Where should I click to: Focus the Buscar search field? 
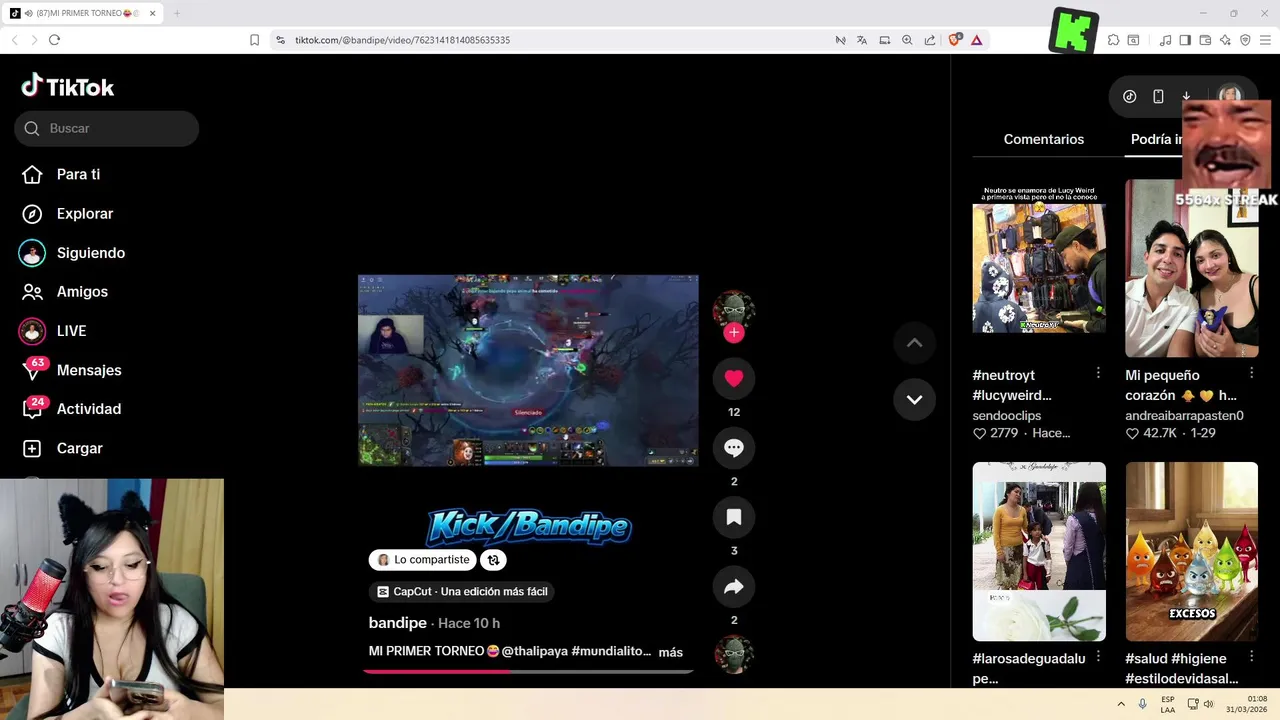(106, 128)
